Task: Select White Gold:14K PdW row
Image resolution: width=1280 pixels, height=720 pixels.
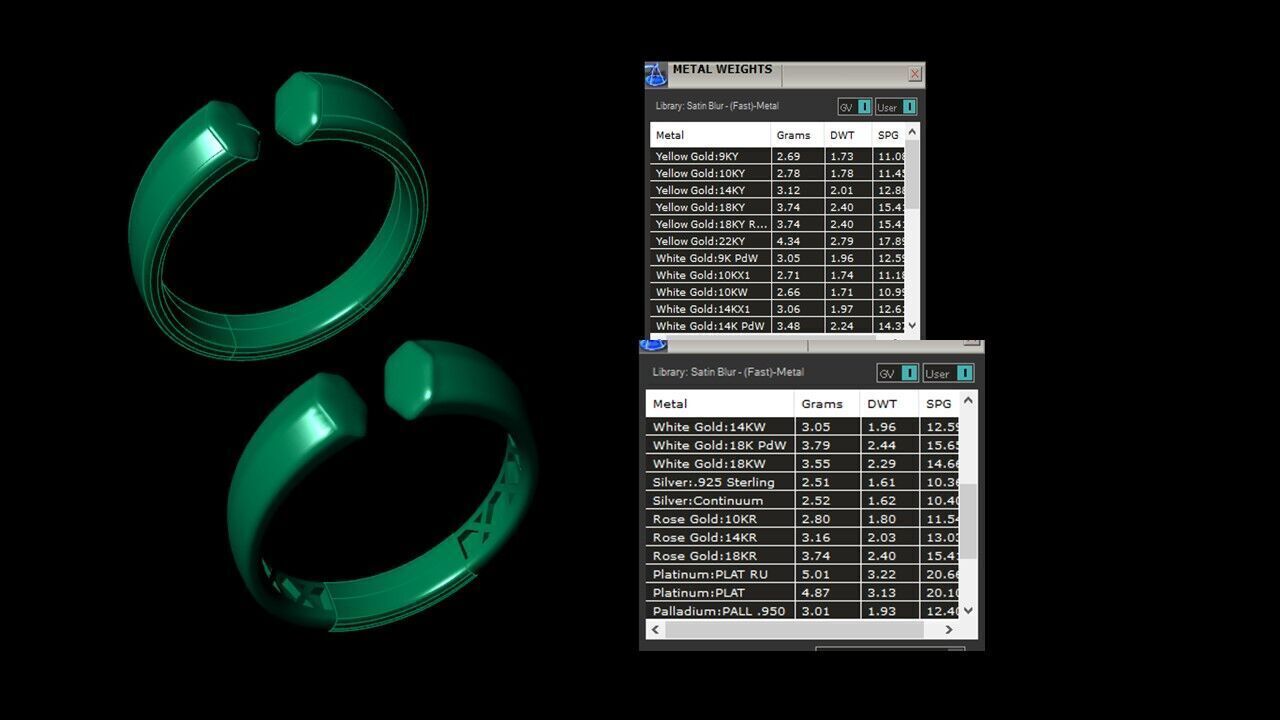Action: 777,326
